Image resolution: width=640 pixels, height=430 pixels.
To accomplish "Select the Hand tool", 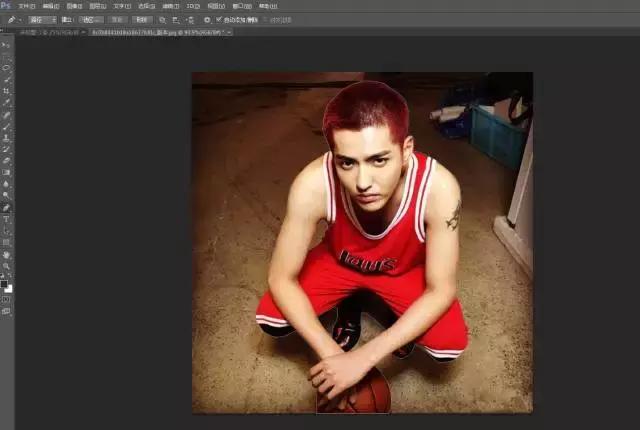I will 6,254.
